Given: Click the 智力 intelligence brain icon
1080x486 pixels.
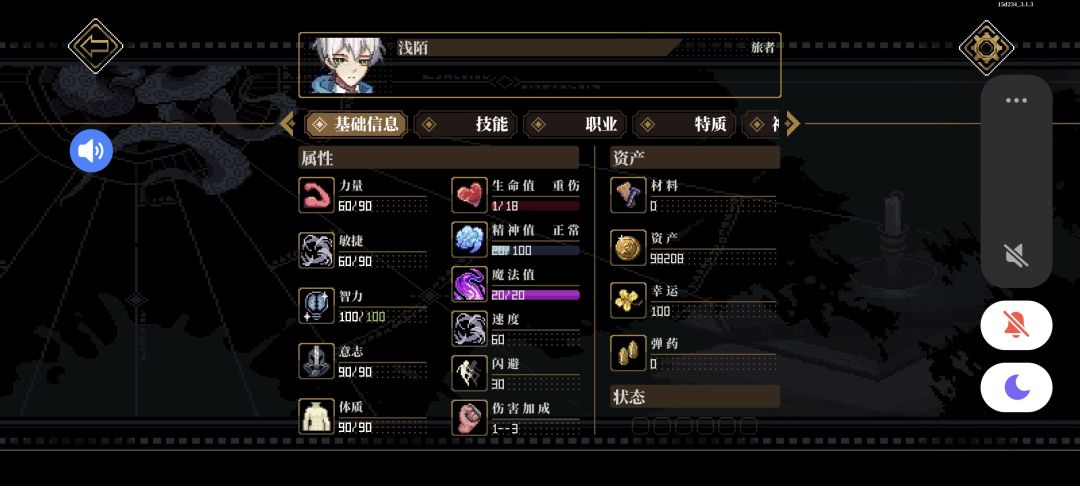Looking at the screenshot, I should point(317,306).
